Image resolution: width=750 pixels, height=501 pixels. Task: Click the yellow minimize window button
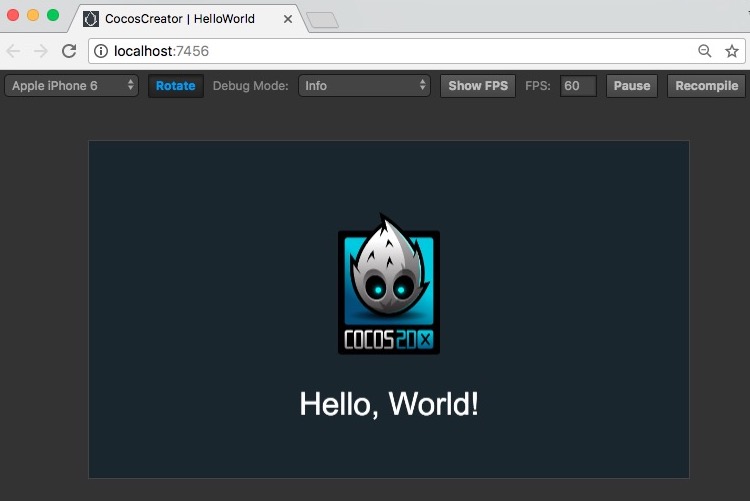point(33,15)
